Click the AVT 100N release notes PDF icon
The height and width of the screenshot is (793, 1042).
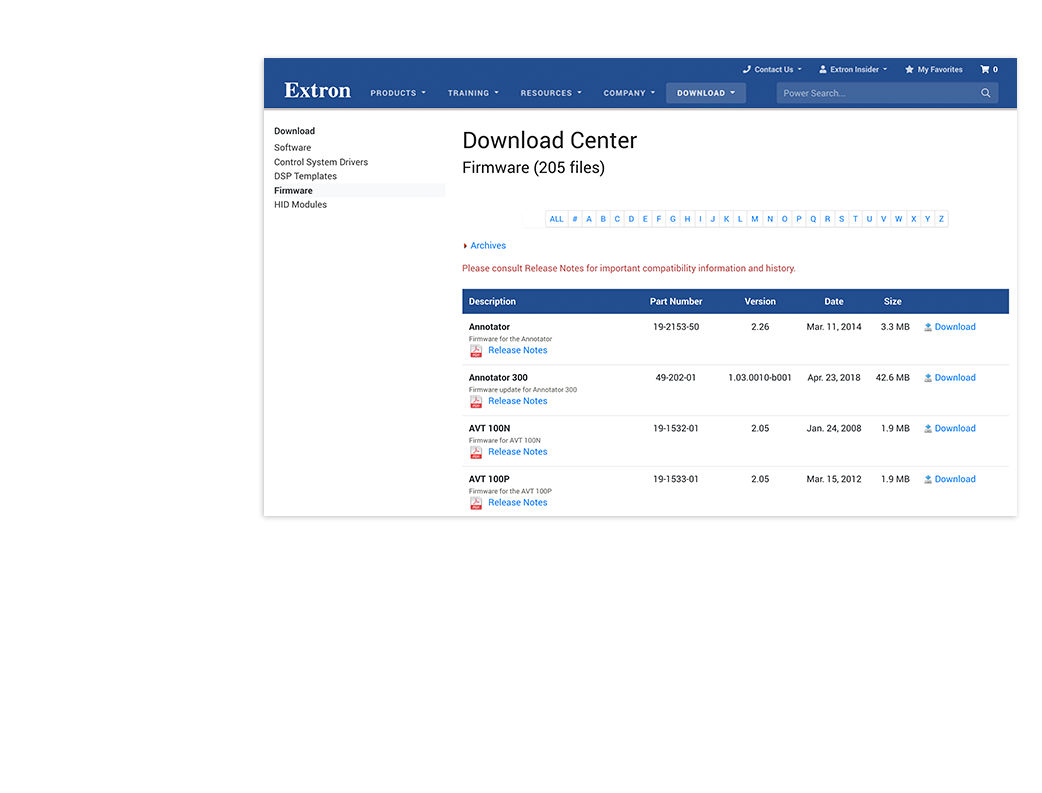476,452
